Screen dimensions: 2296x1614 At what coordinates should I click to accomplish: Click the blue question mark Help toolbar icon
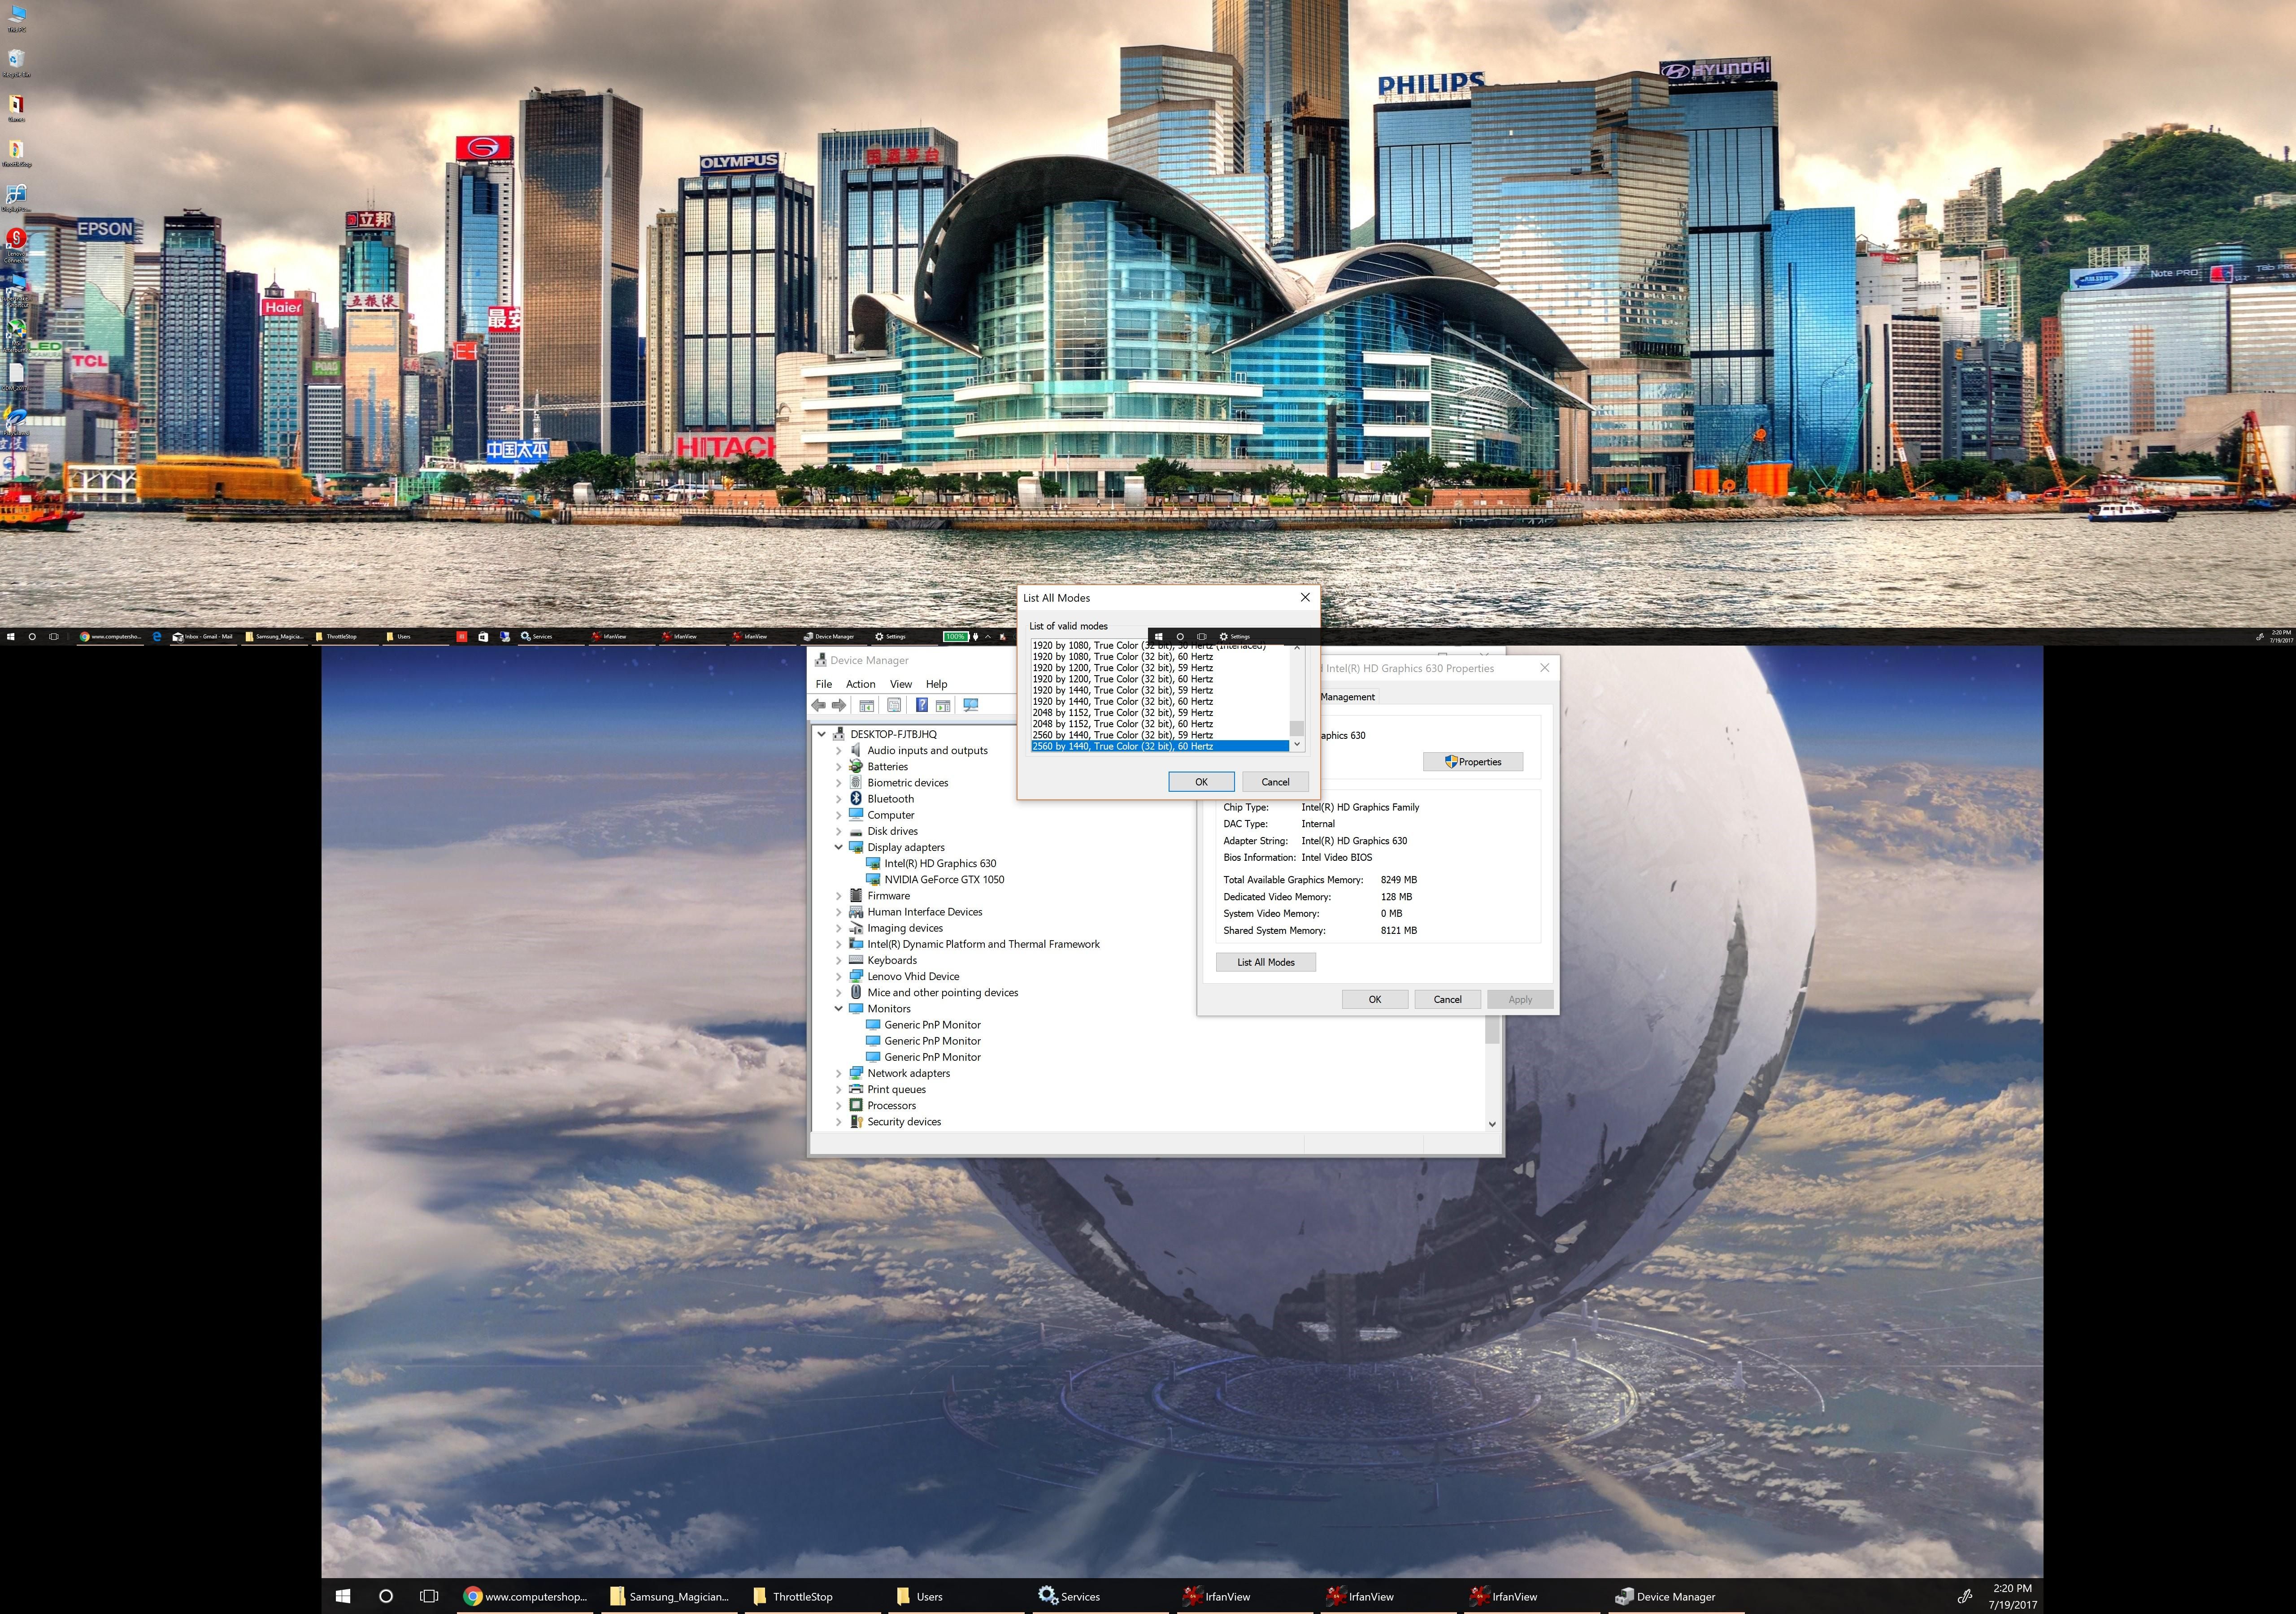pos(921,705)
